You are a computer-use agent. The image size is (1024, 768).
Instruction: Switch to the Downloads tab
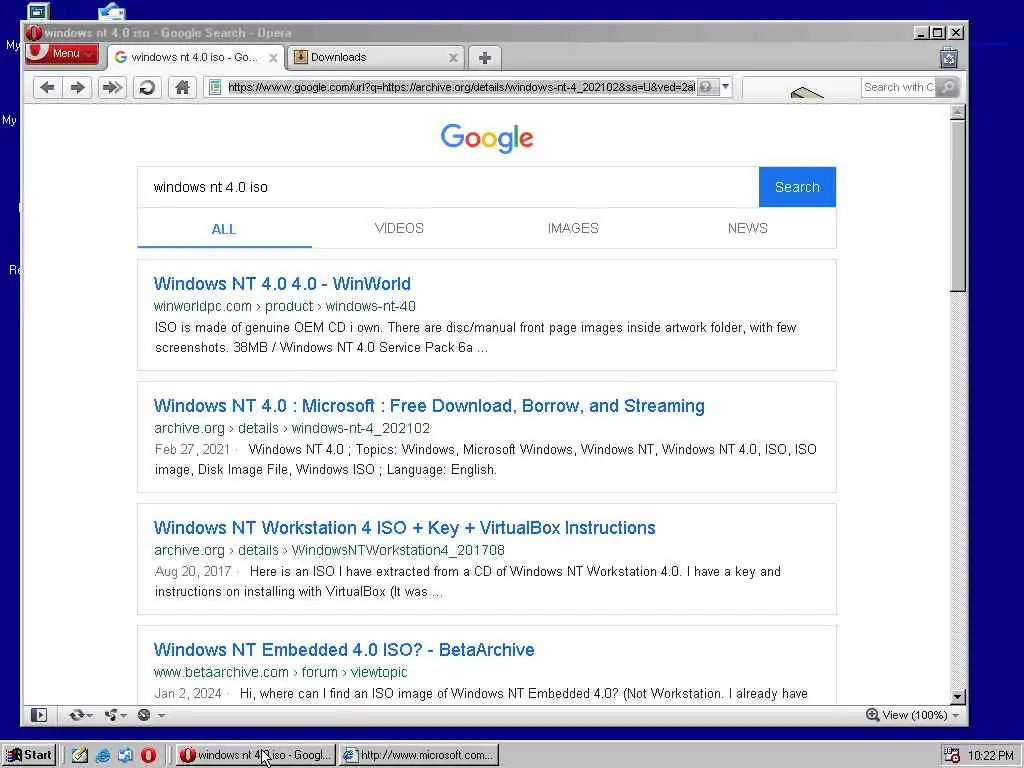click(376, 57)
